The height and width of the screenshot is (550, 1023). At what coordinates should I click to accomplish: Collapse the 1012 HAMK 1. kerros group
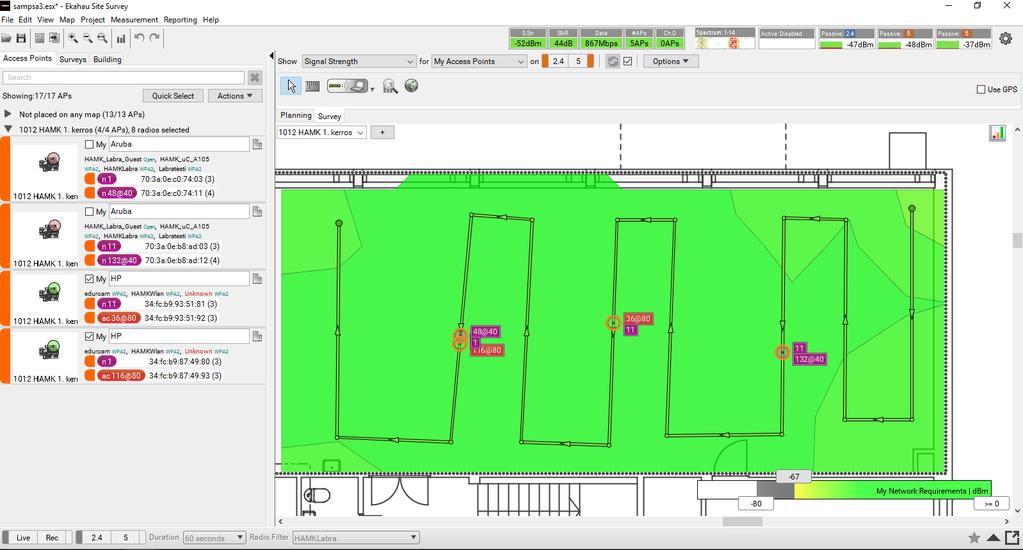[x=8, y=129]
